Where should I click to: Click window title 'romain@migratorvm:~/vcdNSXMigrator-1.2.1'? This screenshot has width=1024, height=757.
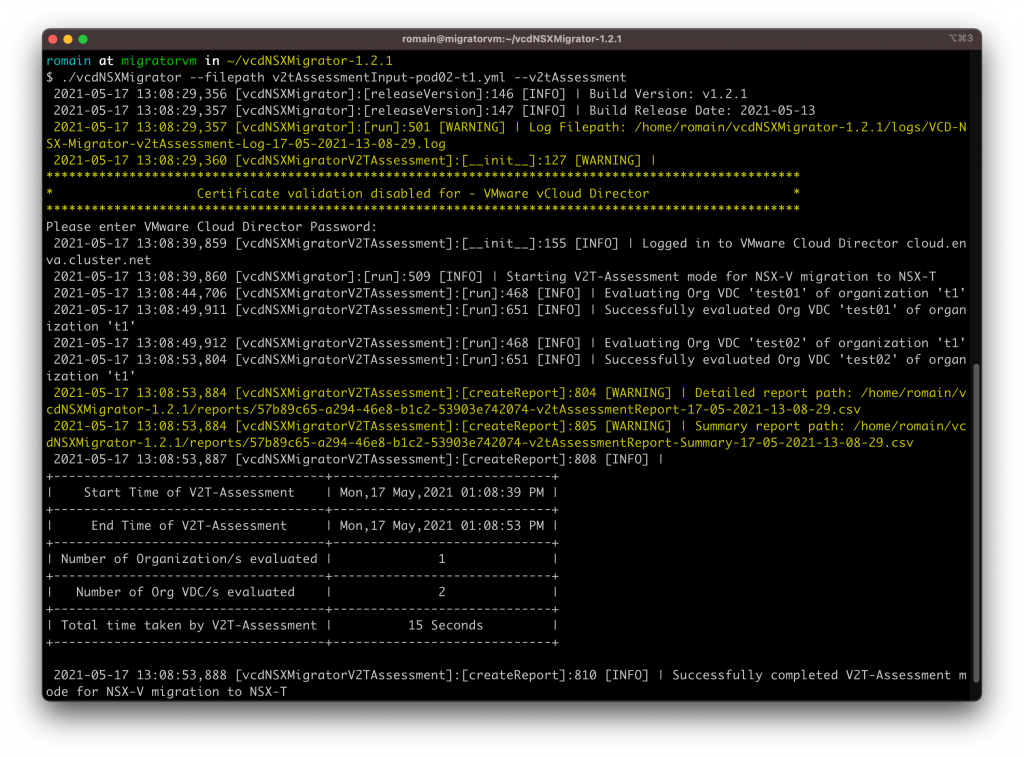[511, 39]
